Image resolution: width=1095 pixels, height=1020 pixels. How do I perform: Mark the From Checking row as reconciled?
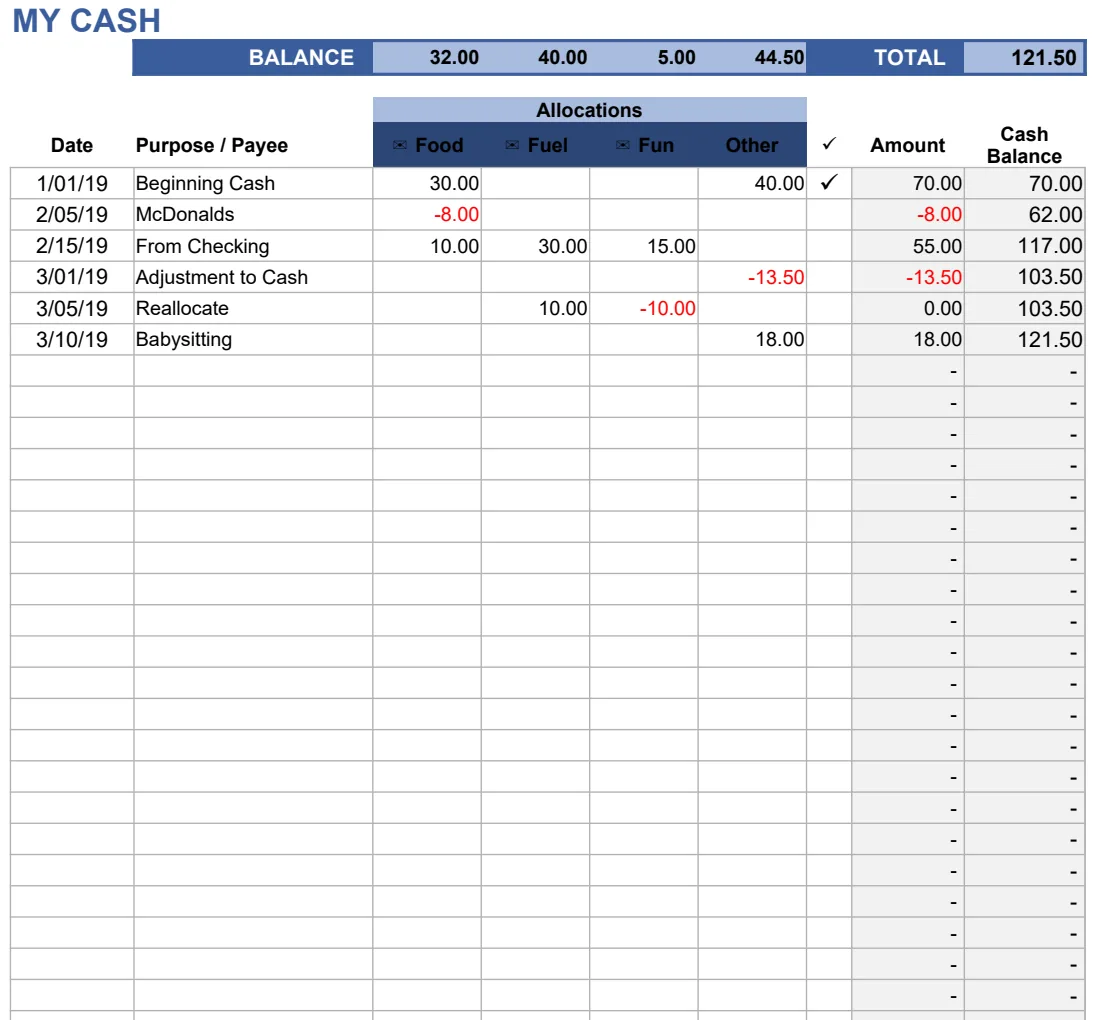click(829, 246)
